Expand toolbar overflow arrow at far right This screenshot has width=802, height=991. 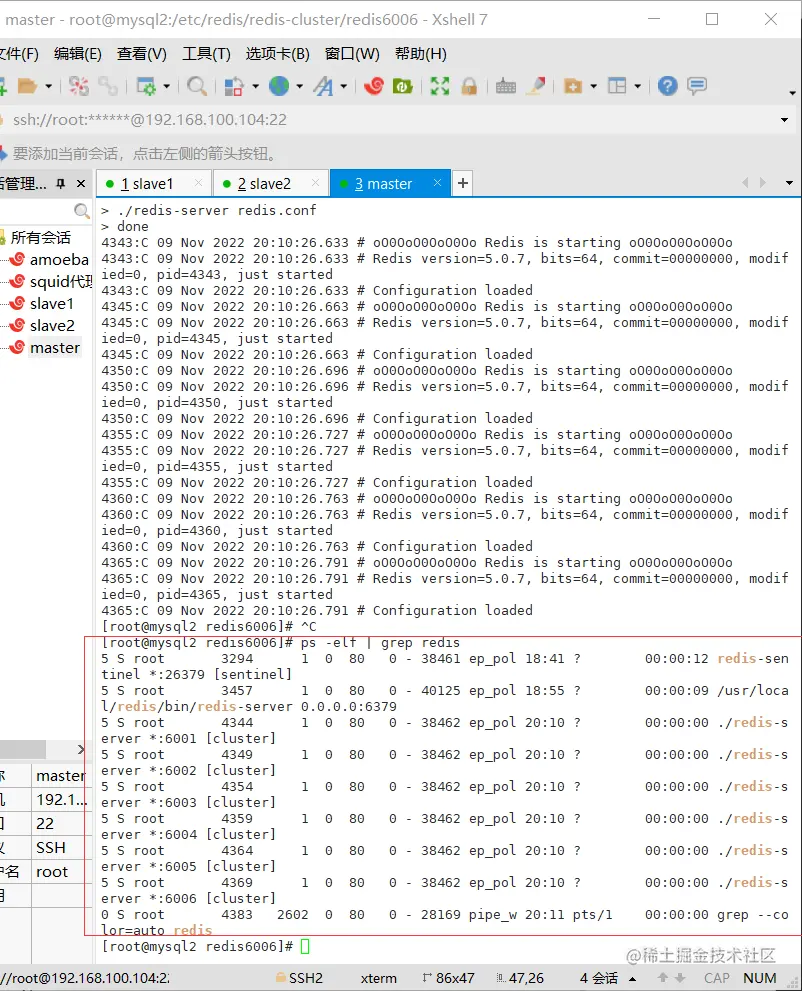793,93
